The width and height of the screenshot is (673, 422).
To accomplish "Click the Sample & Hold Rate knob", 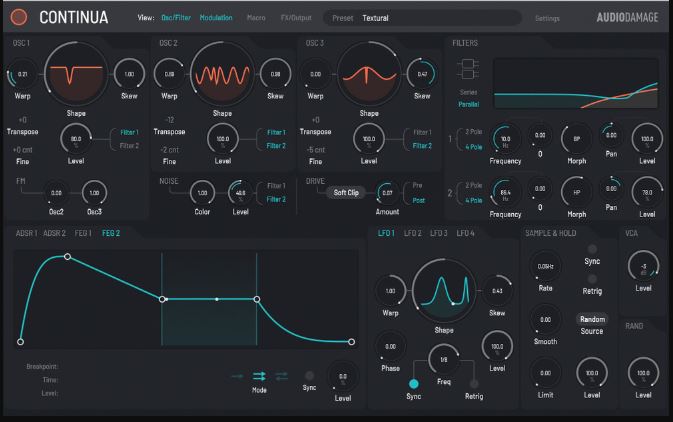I will pos(545,266).
